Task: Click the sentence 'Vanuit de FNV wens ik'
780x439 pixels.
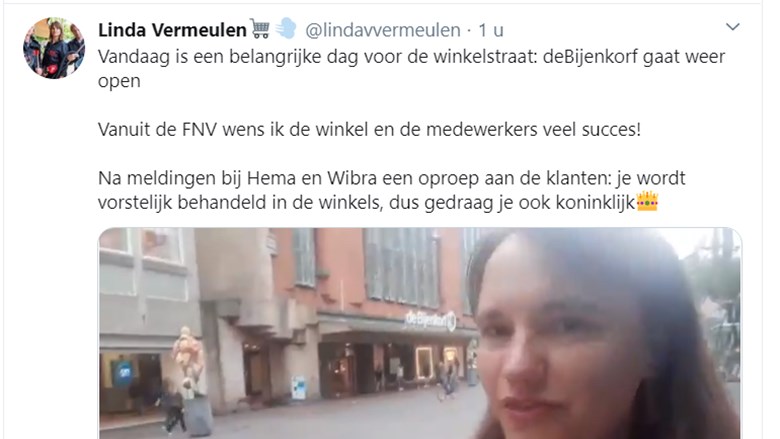Action: [x=370, y=130]
